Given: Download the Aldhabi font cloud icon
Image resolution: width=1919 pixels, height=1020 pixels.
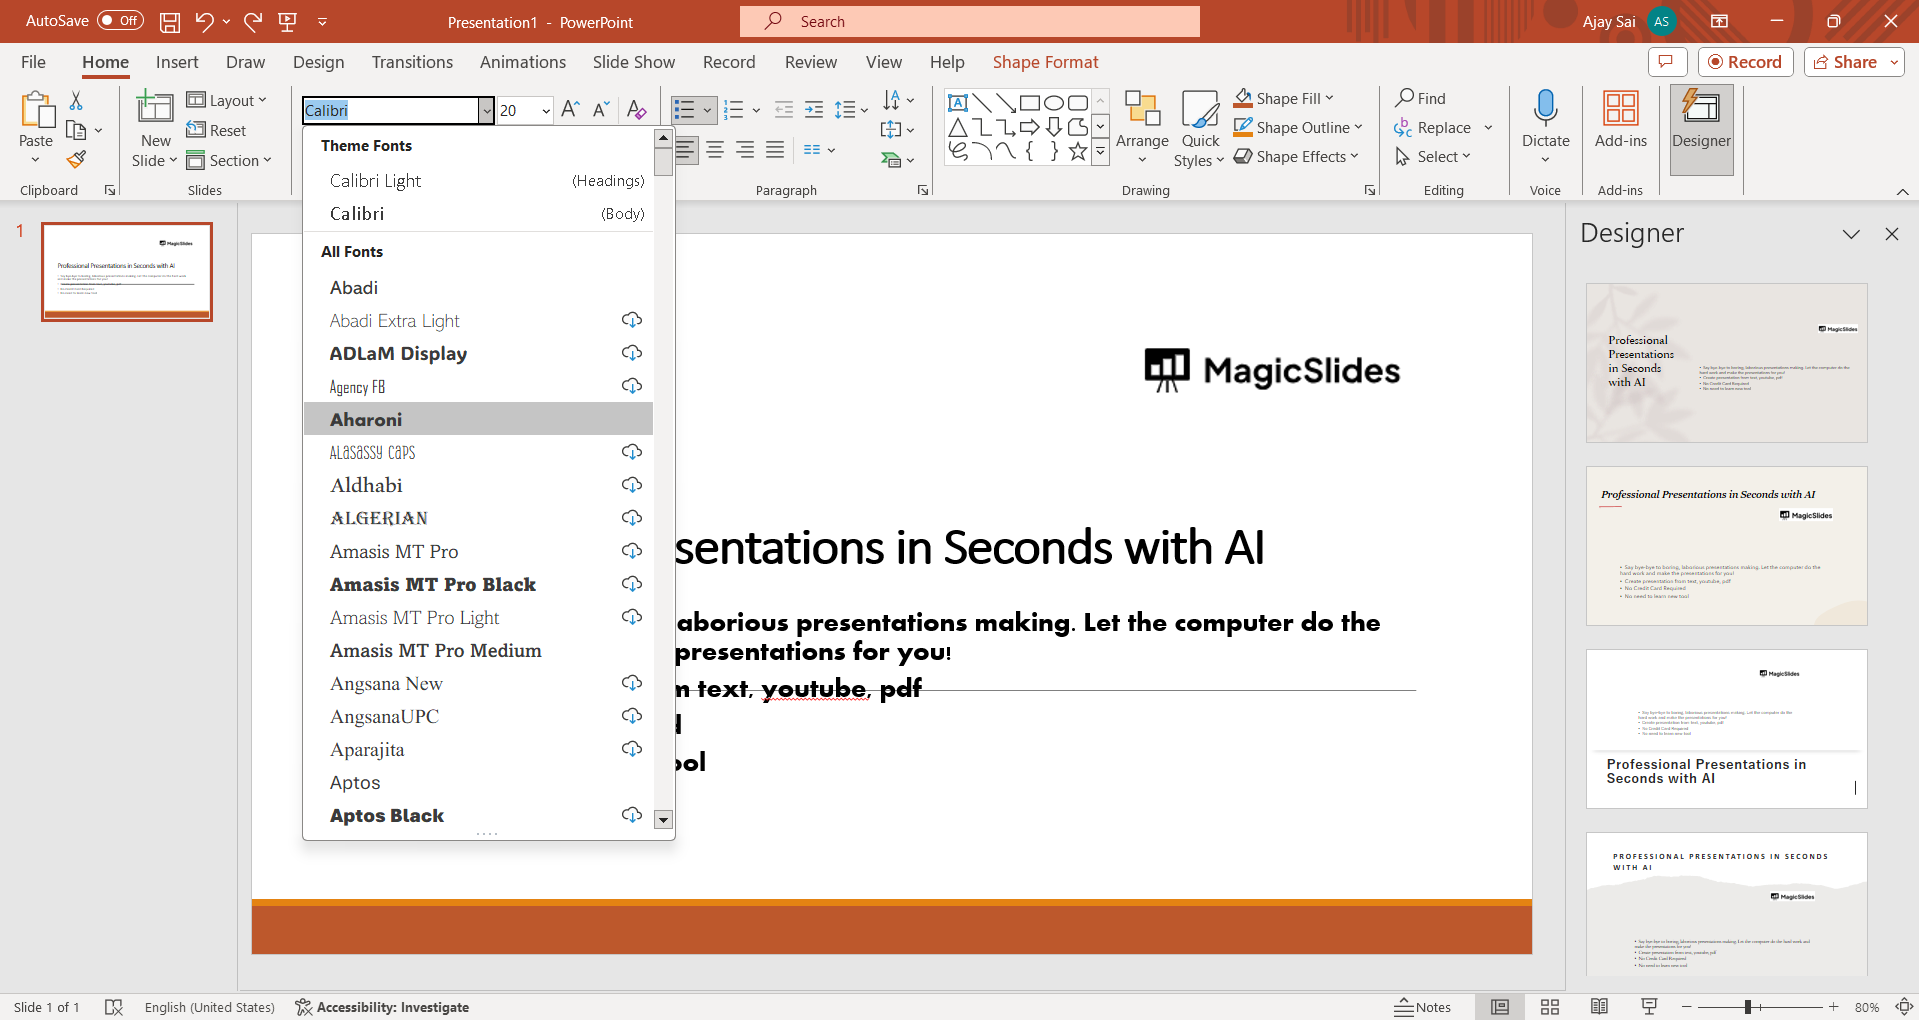Looking at the screenshot, I should coord(632,485).
